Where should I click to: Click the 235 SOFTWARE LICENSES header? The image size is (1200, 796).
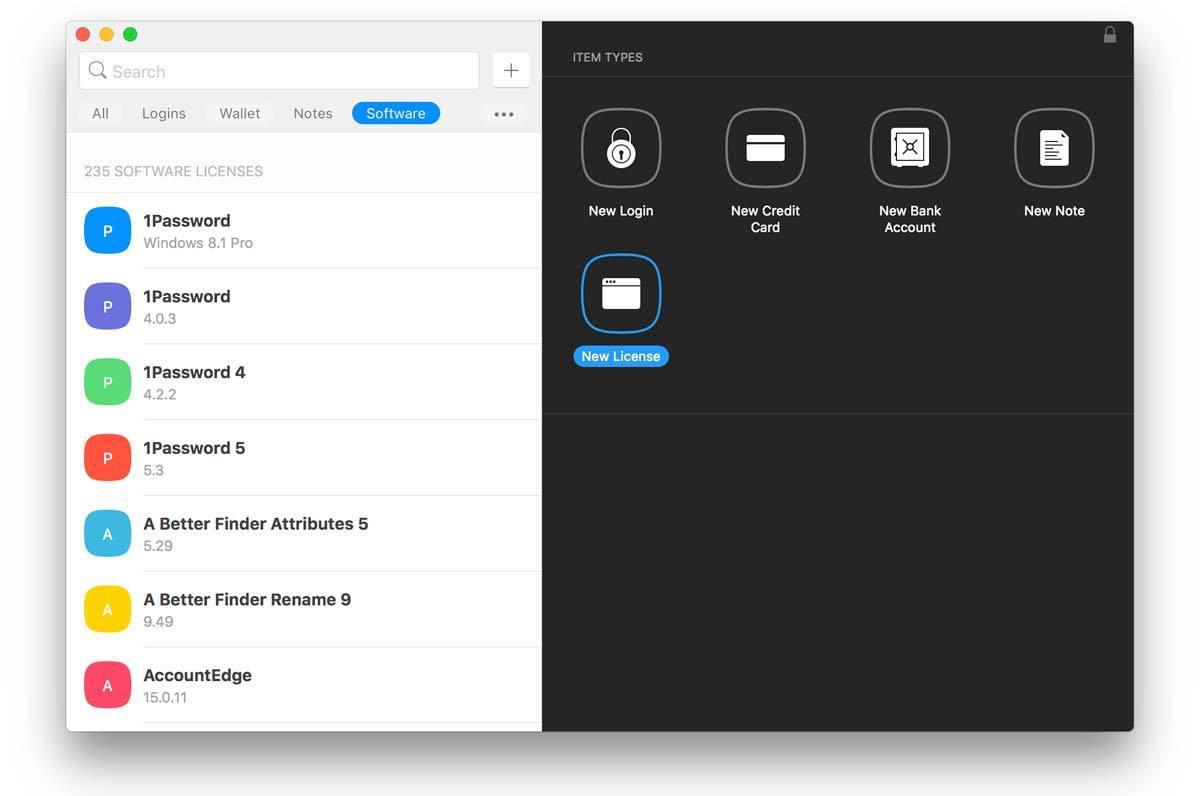[x=174, y=171]
